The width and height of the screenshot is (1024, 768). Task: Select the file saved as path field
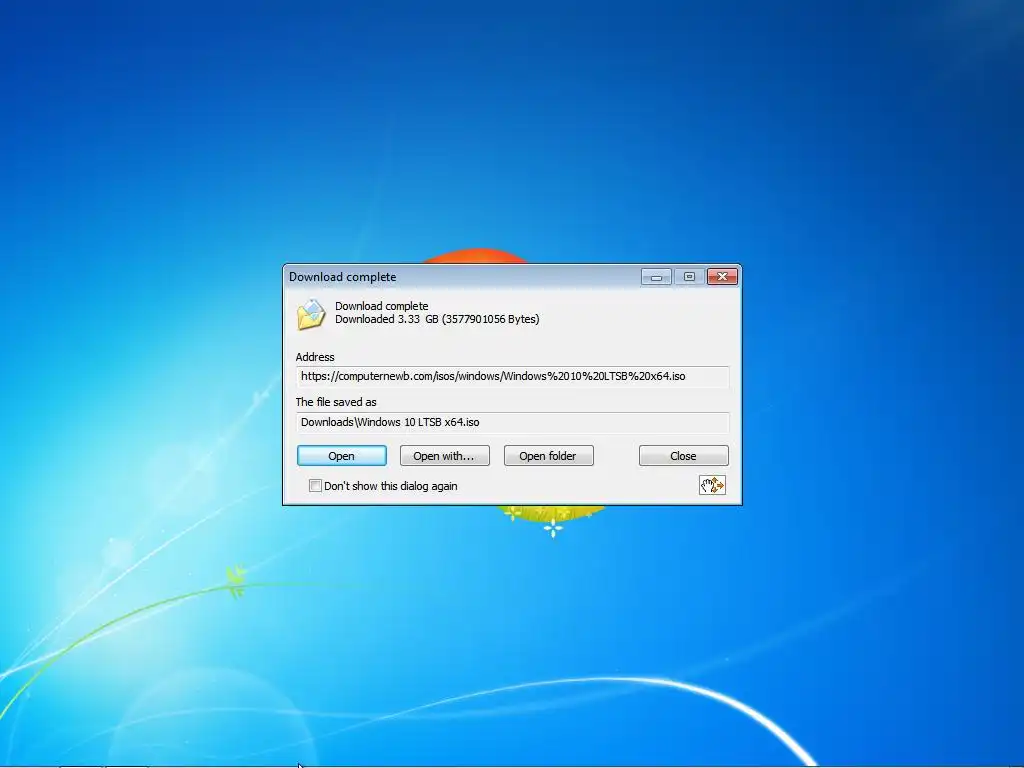click(x=513, y=423)
